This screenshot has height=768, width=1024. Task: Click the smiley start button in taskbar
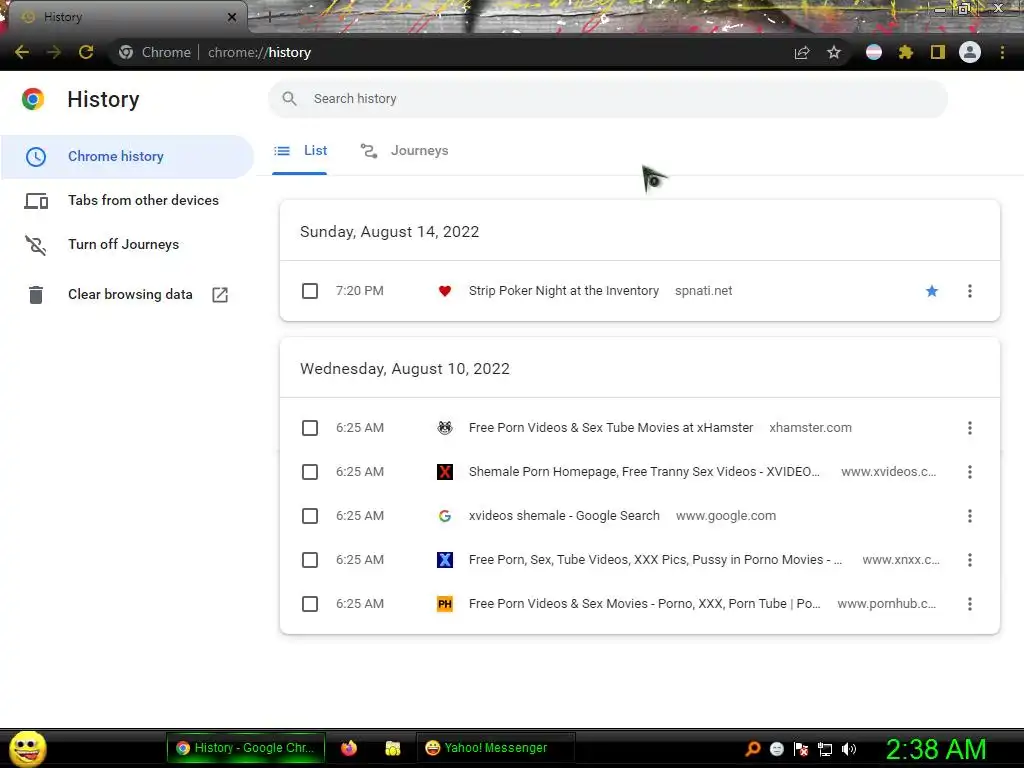click(27, 748)
